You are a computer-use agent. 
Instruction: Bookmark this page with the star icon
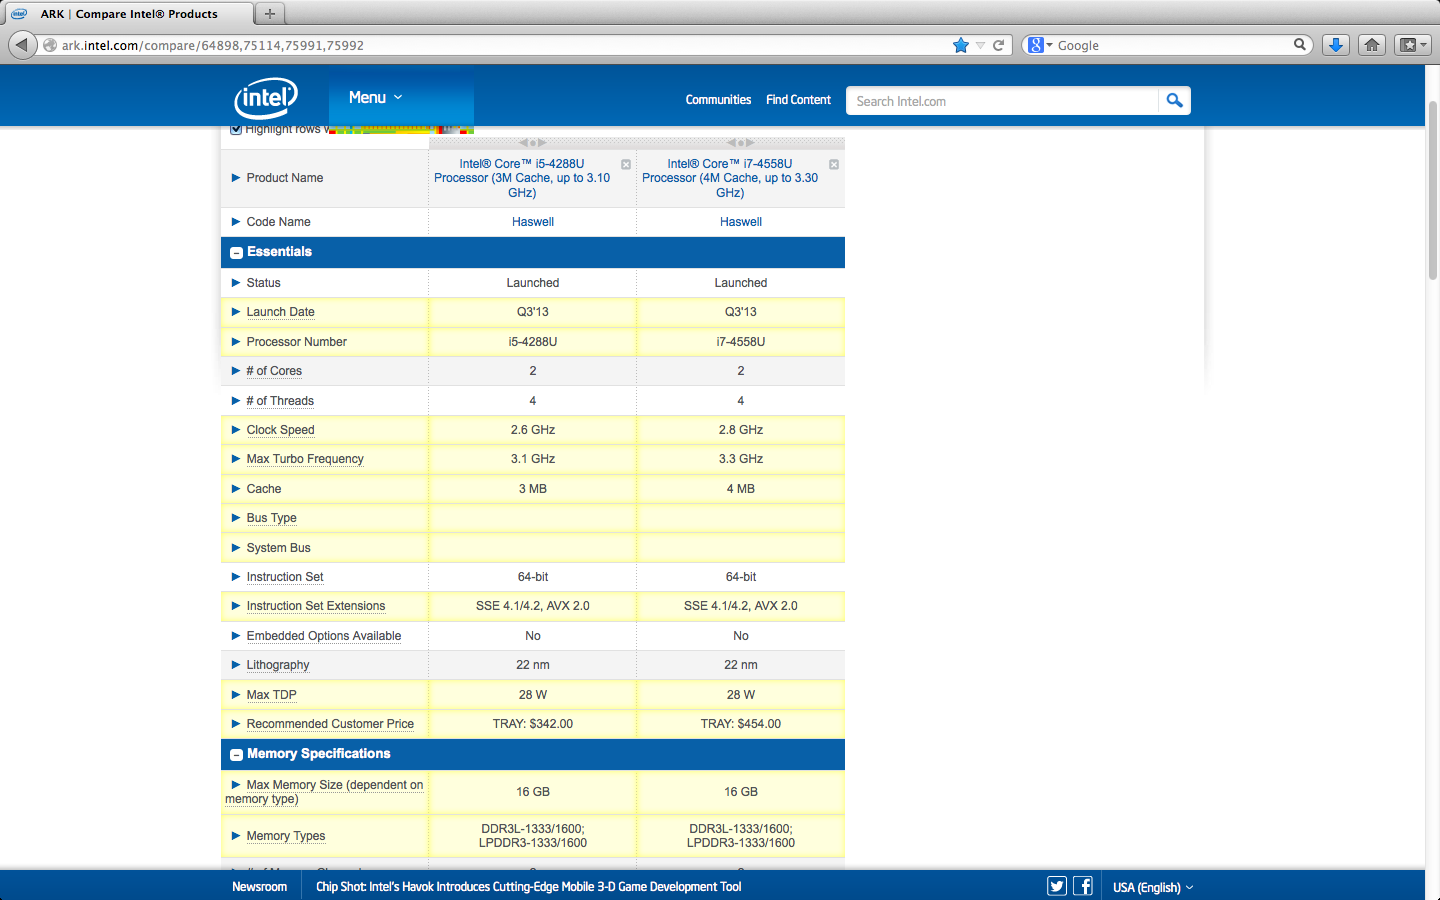pyautogui.click(x=961, y=45)
